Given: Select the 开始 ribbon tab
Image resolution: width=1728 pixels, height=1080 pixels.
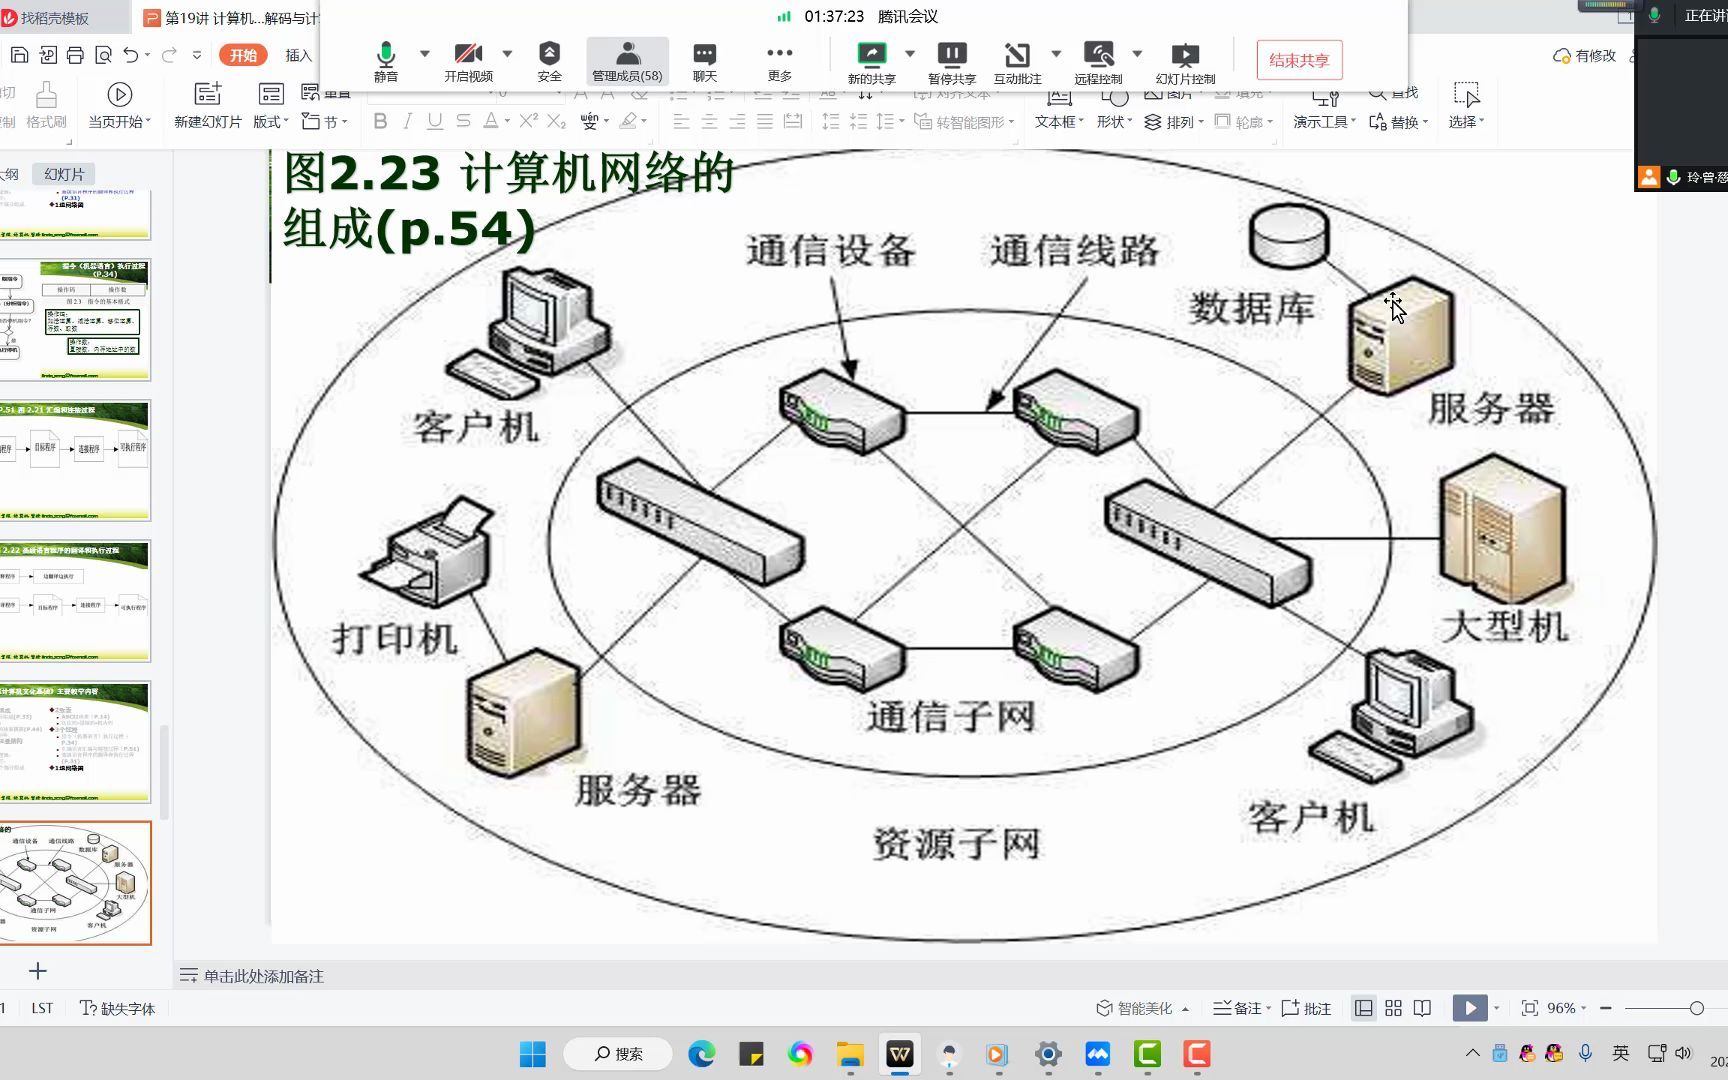Looking at the screenshot, I should point(243,55).
